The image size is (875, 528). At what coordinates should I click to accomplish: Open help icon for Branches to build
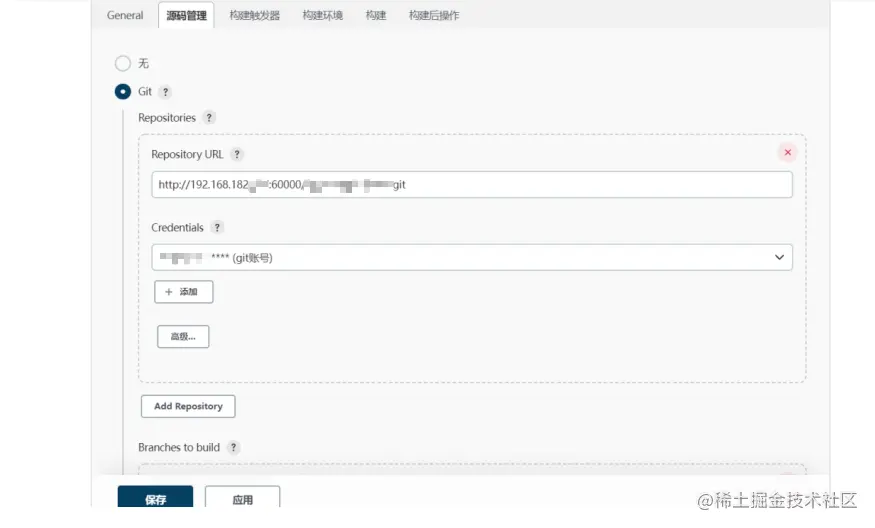click(233, 447)
